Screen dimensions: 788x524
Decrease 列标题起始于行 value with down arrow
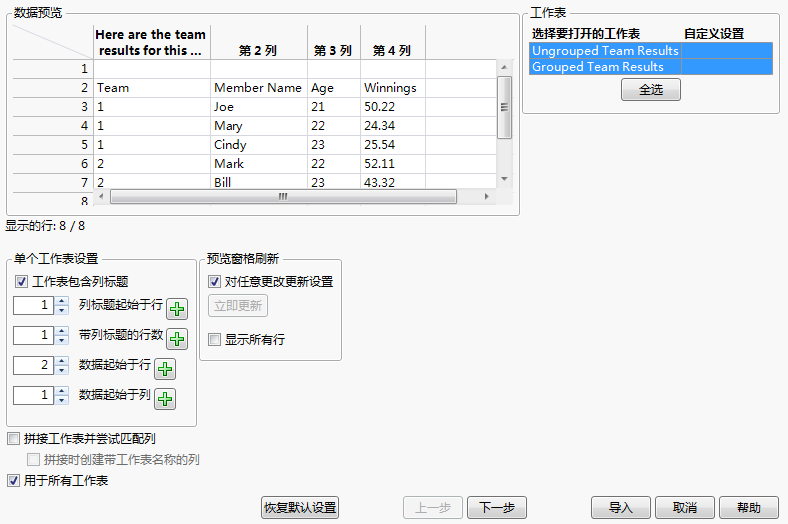point(62,310)
